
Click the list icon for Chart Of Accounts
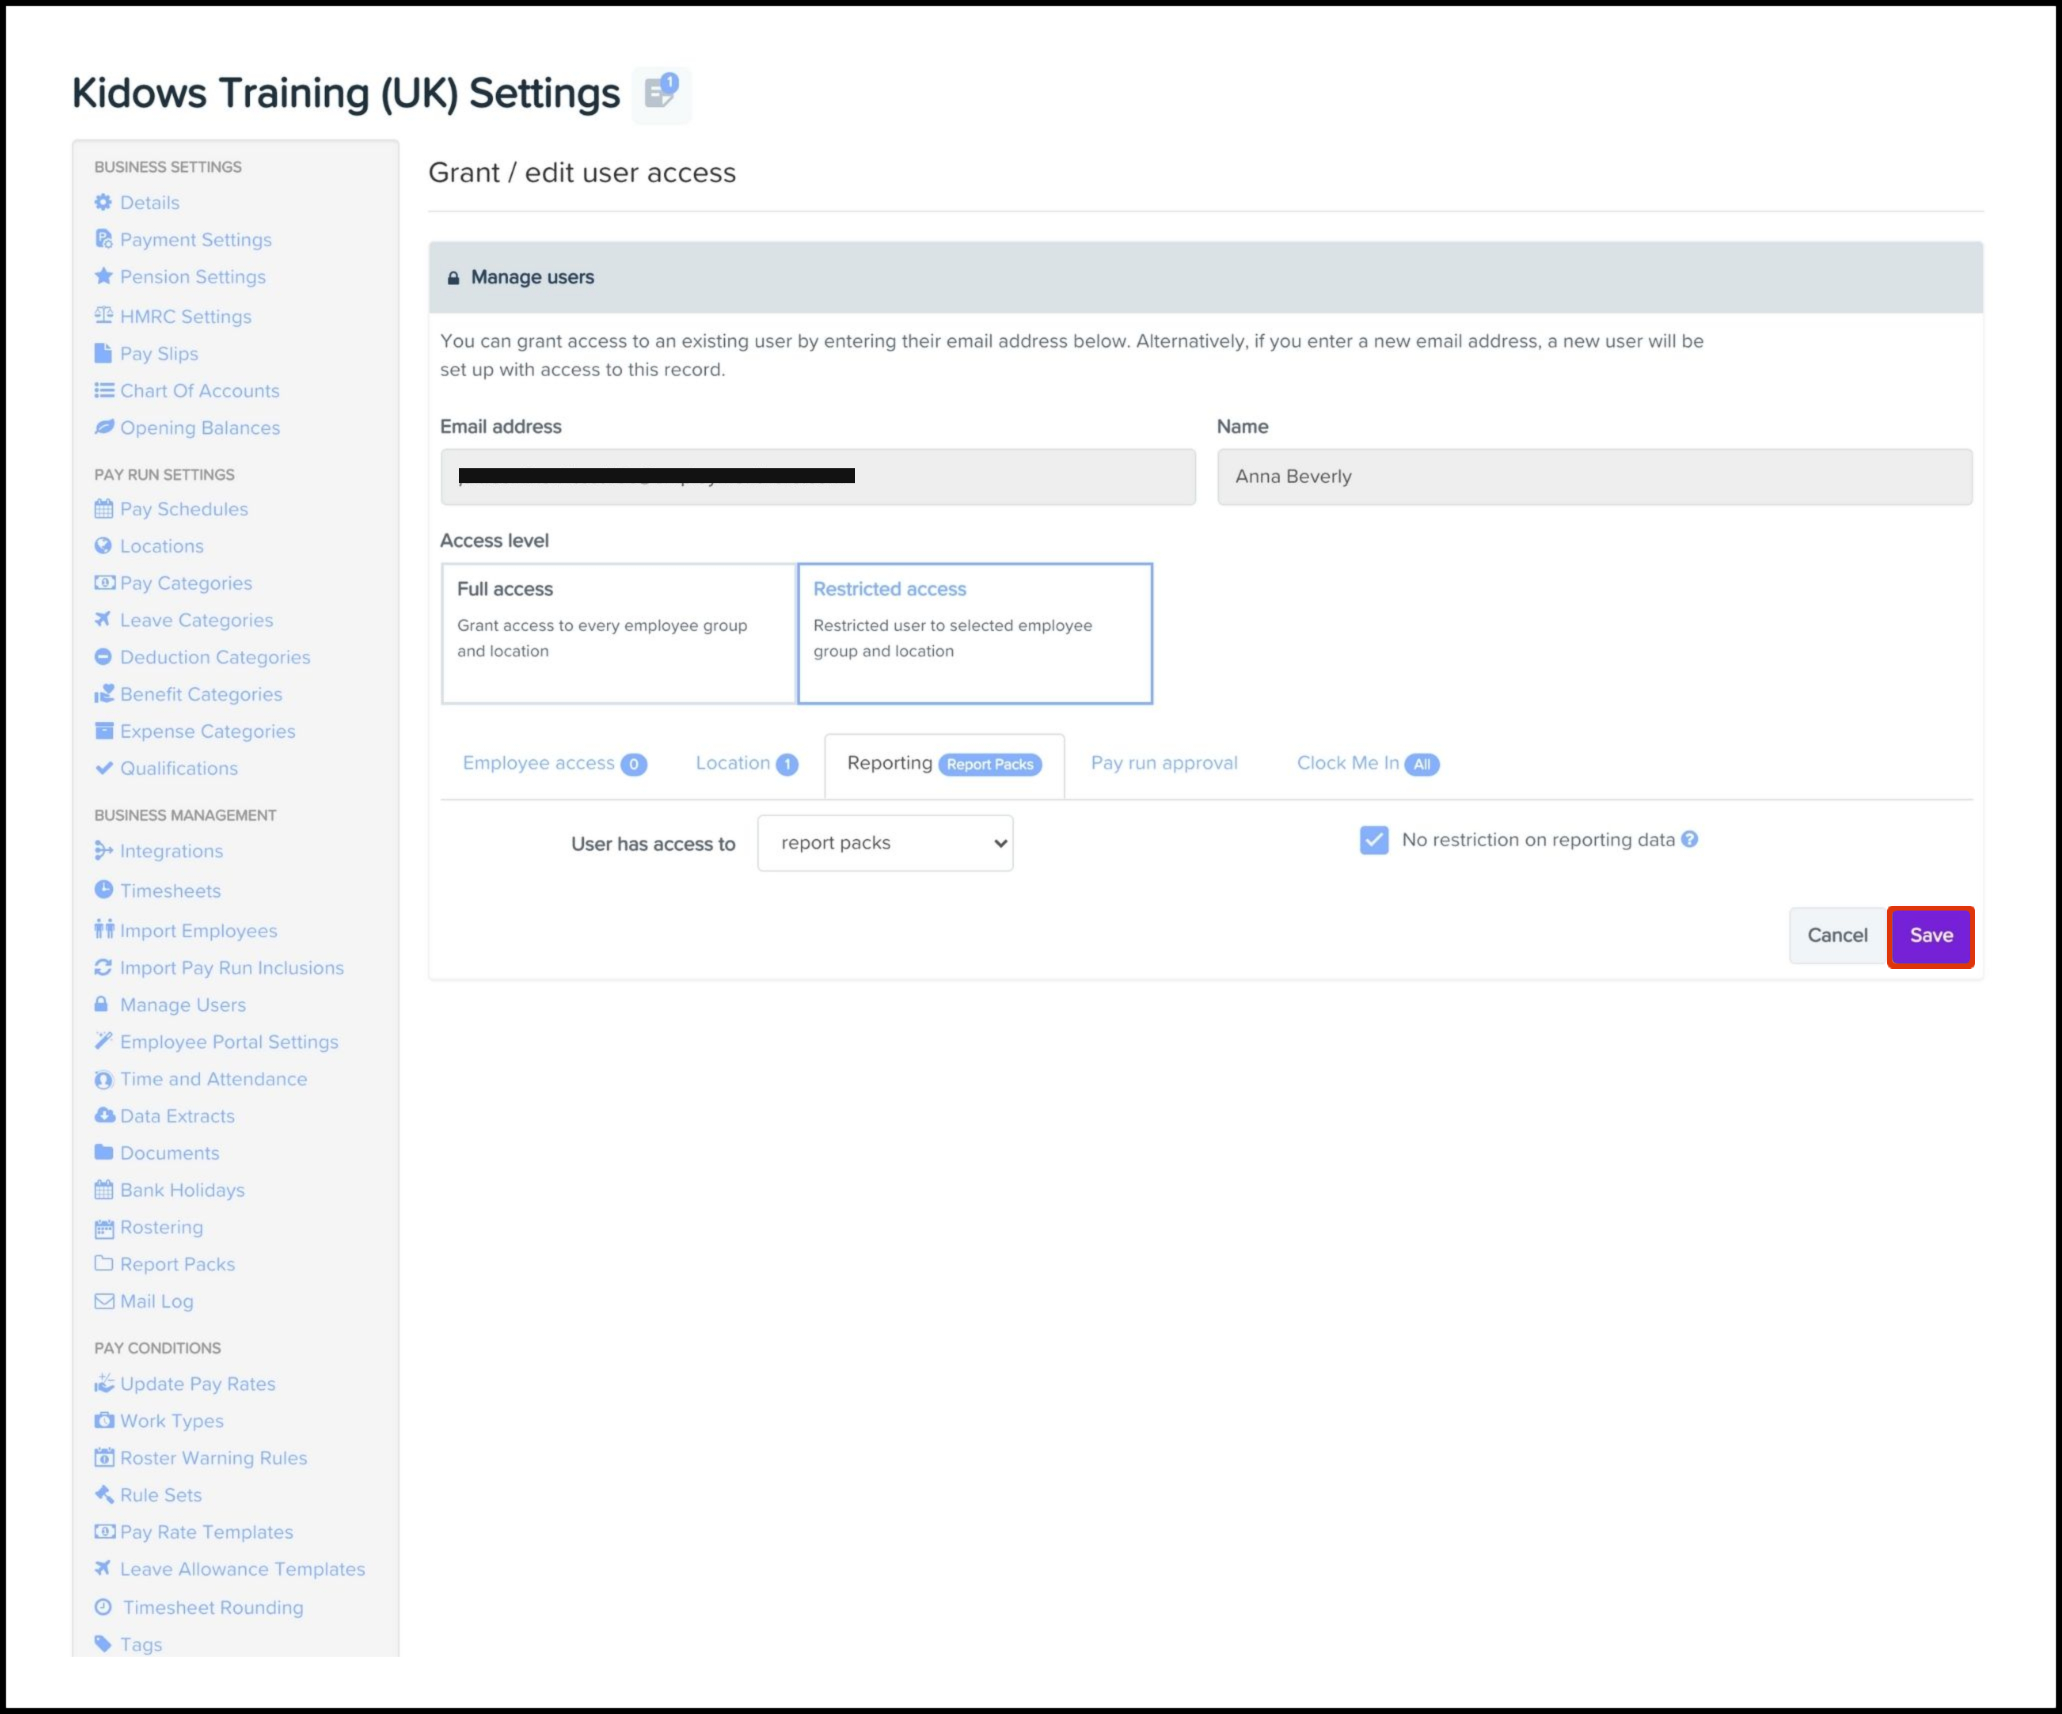(x=103, y=390)
